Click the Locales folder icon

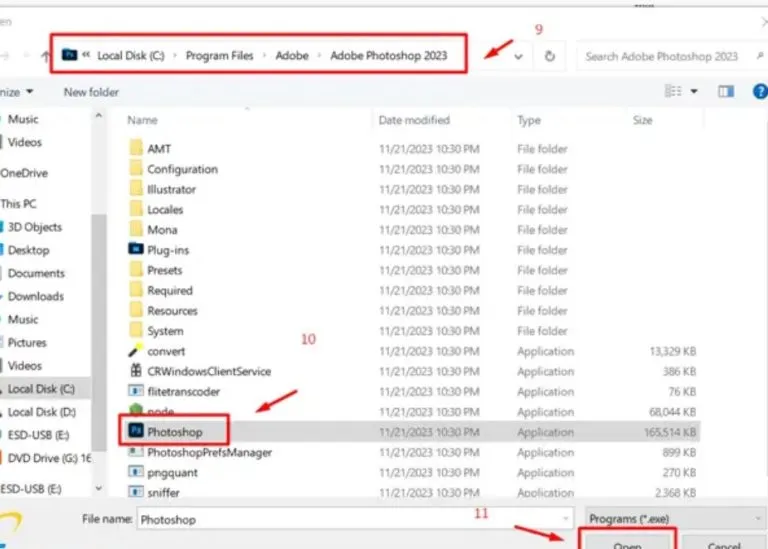point(136,209)
